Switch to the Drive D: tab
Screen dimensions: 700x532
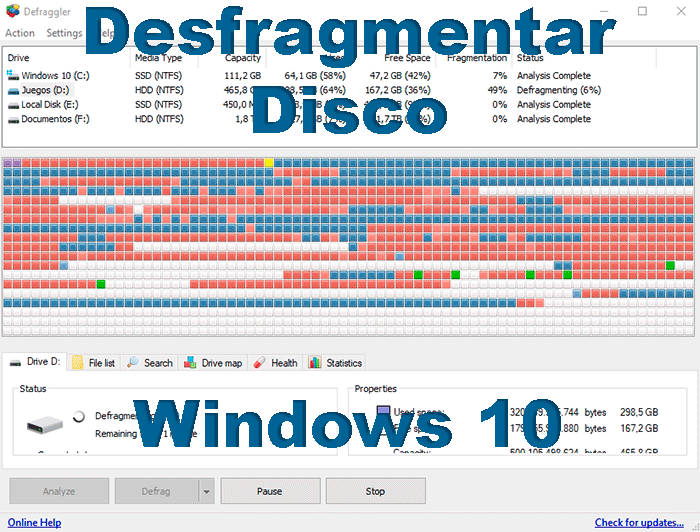35,362
